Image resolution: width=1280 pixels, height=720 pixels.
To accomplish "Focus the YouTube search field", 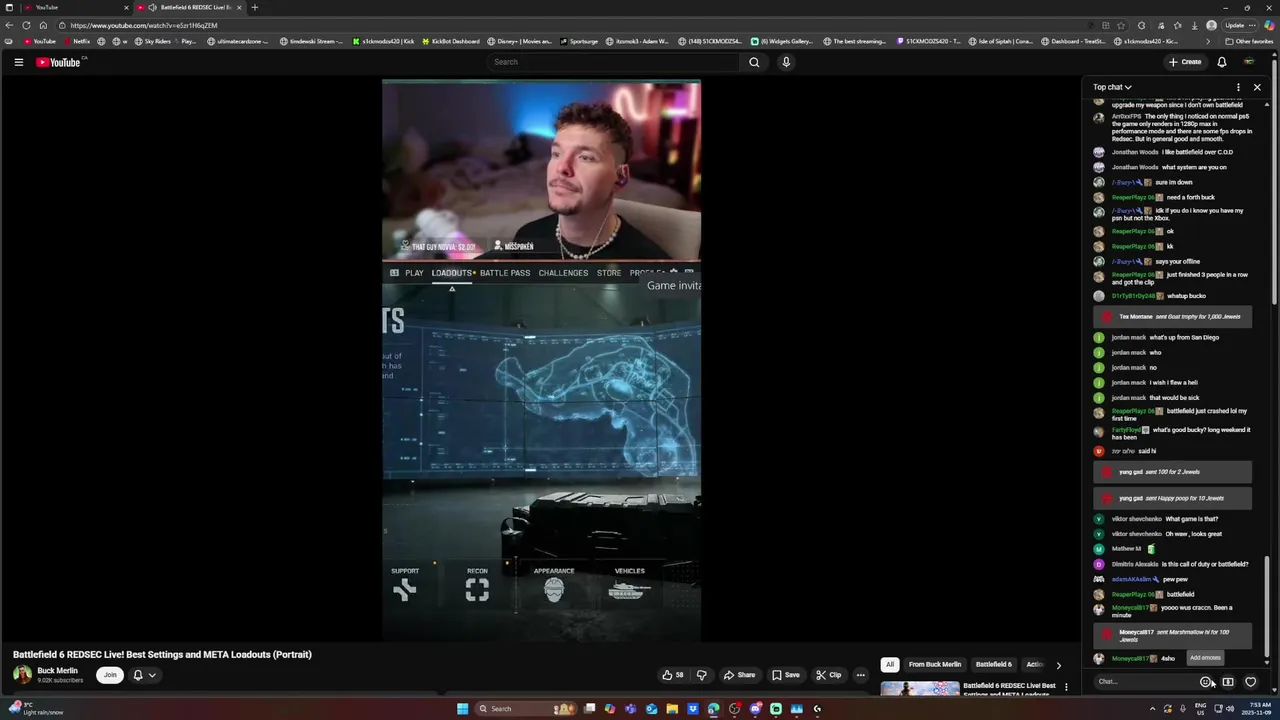I will [613, 62].
